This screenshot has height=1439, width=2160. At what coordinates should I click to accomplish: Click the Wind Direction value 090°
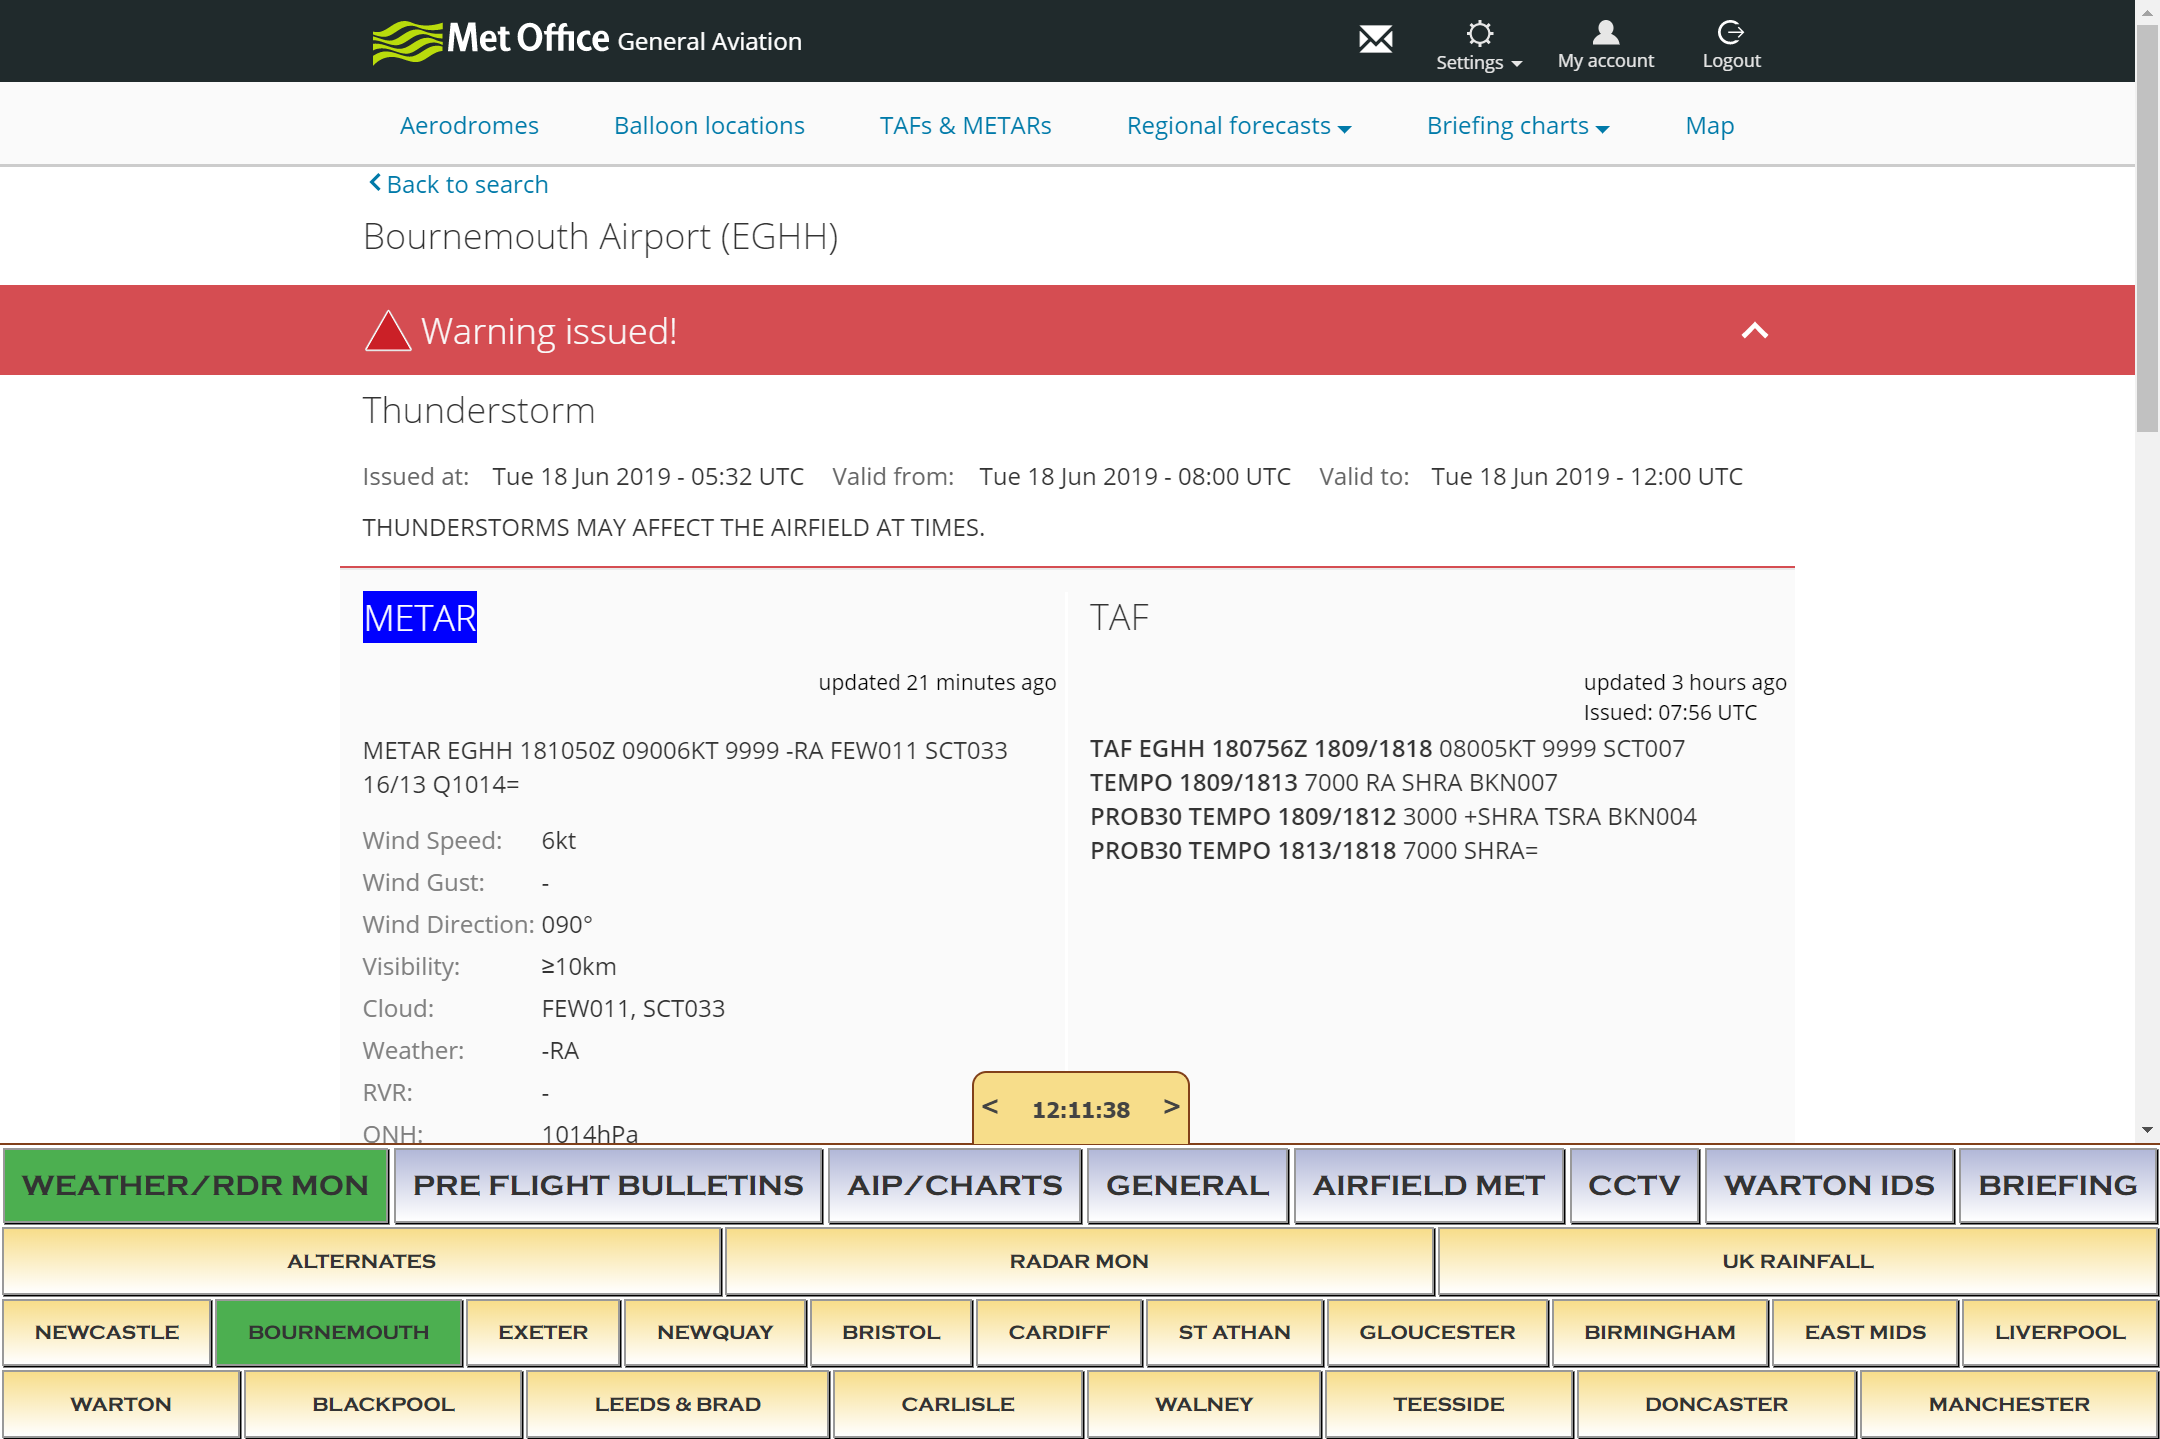567,925
